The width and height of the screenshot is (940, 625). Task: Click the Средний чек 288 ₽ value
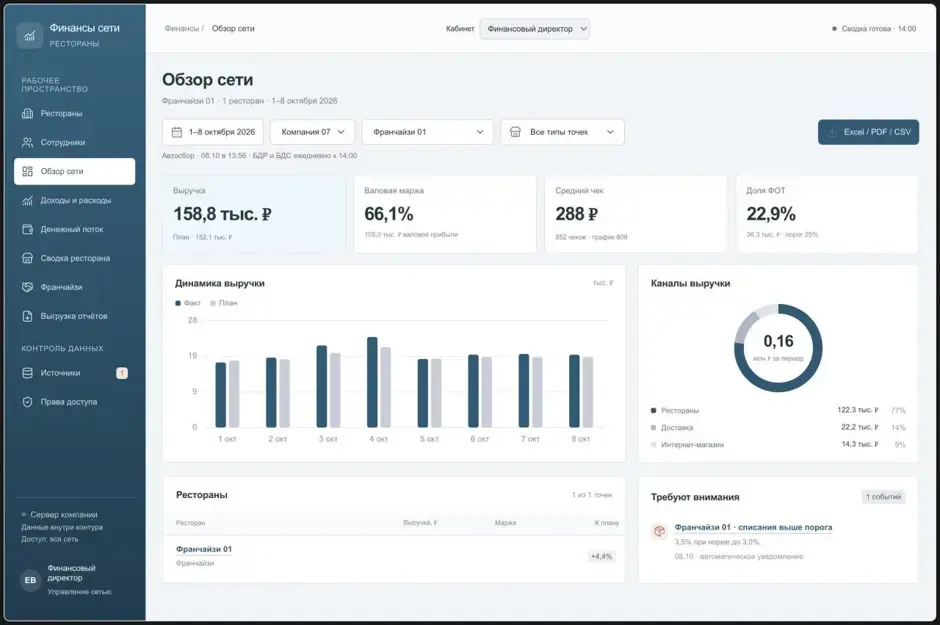(576, 214)
